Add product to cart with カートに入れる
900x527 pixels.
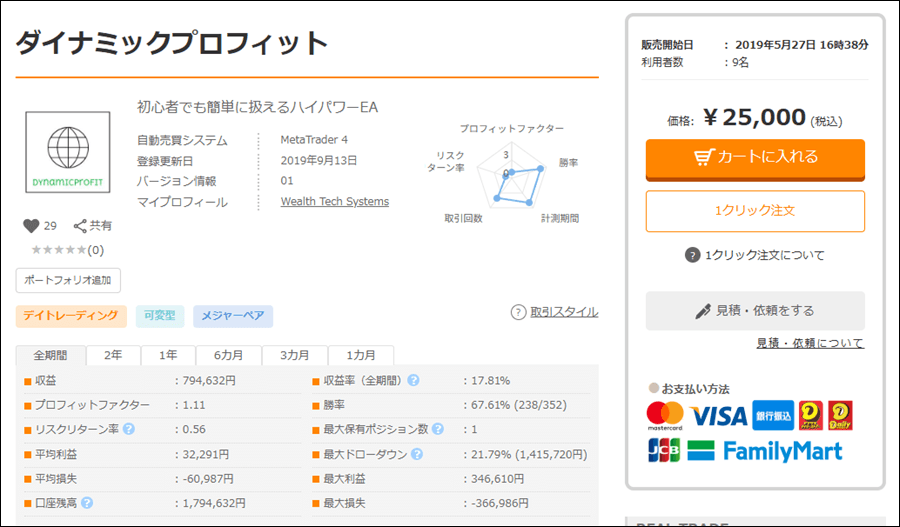tap(755, 157)
